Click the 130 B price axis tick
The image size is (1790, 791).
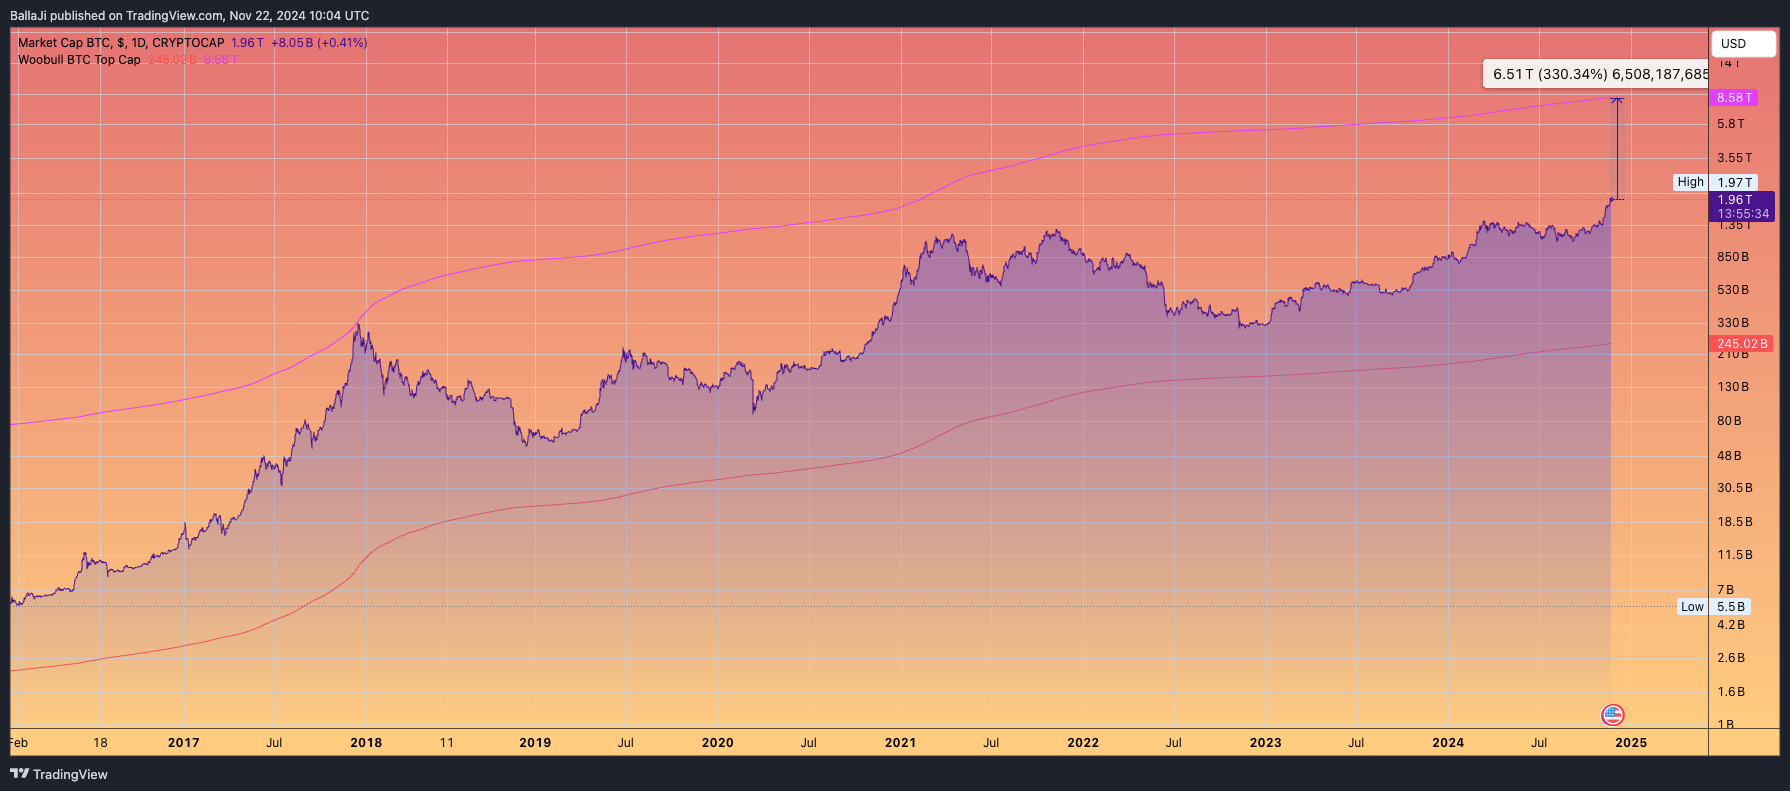(1733, 387)
